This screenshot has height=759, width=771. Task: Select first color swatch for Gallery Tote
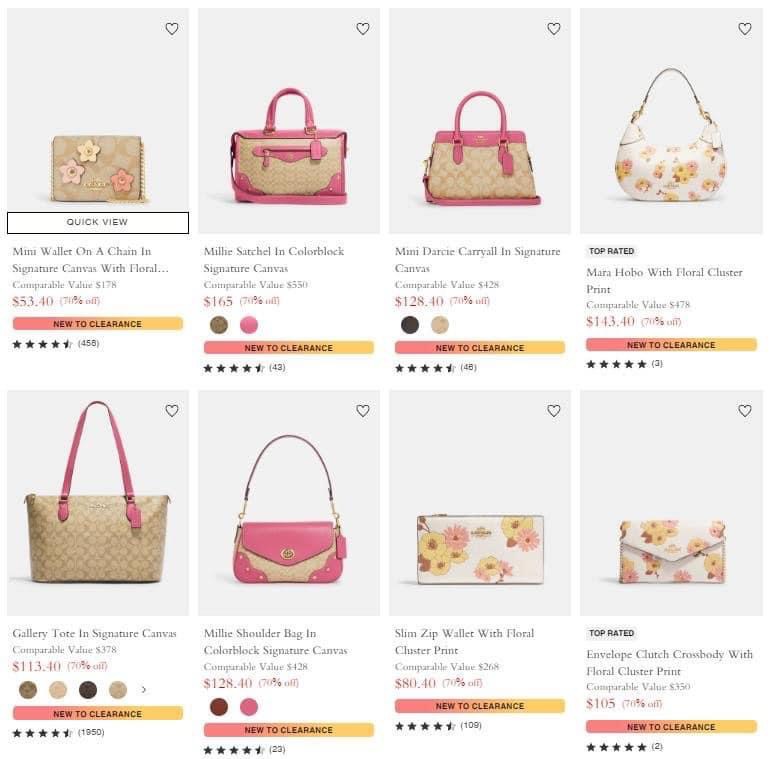point(28,689)
